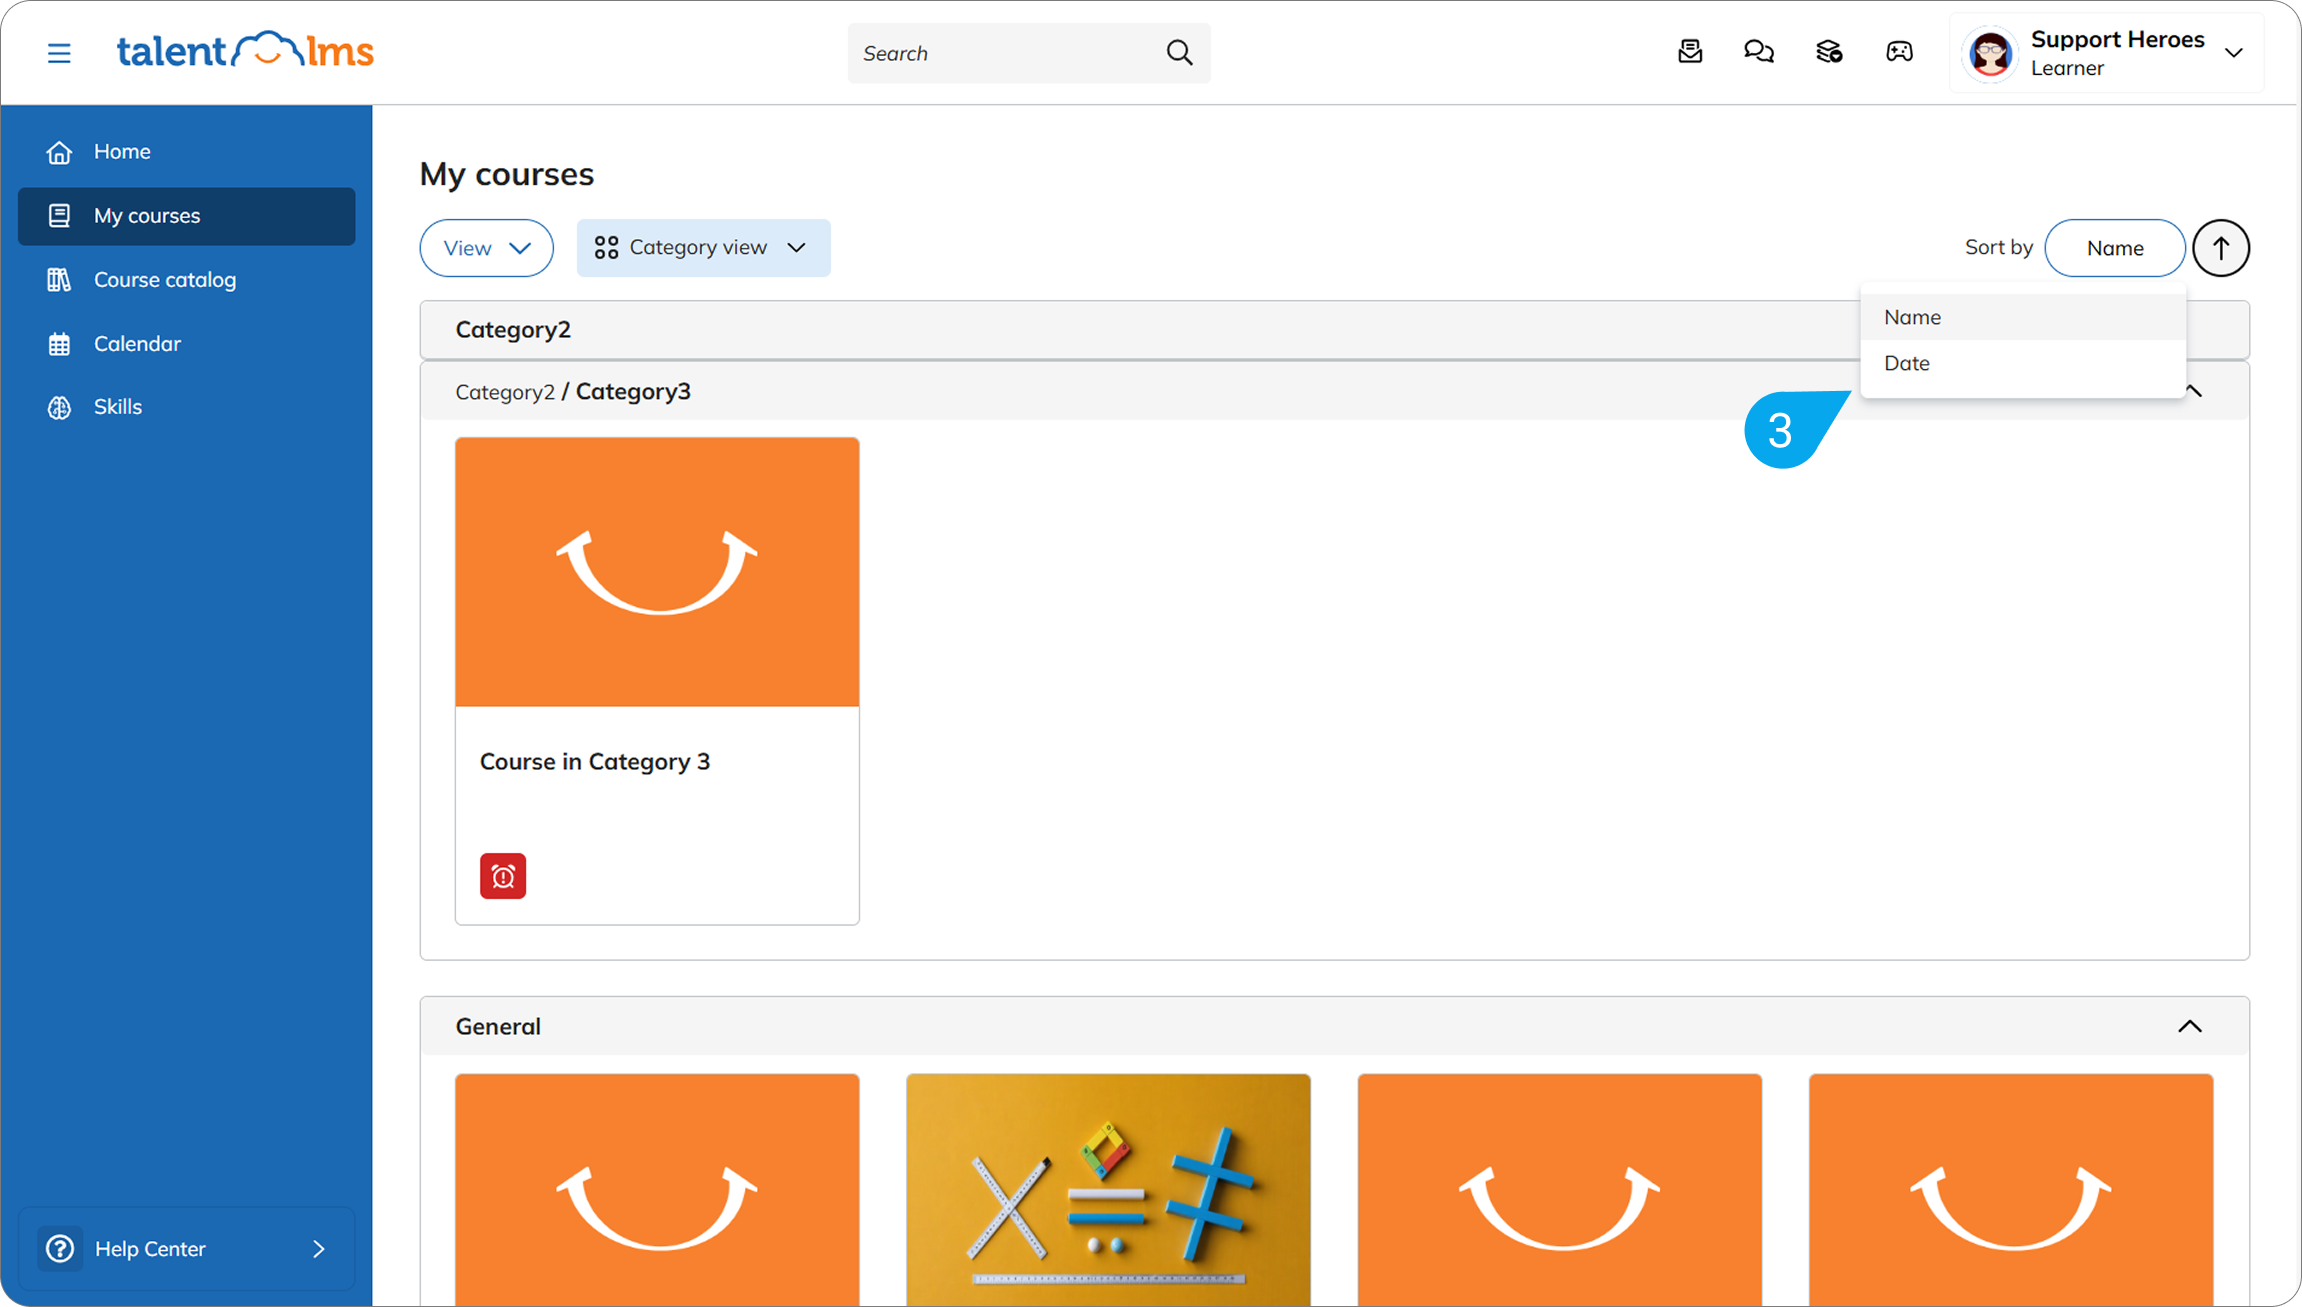The height and width of the screenshot is (1307, 2302).
Task: Click the Help Center question mark icon
Action: [60, 1249]
